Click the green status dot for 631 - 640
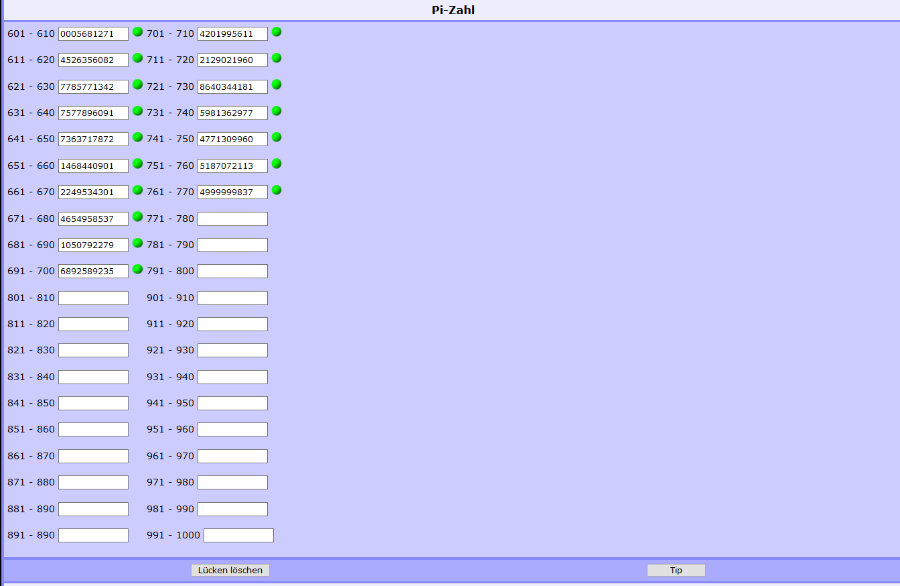 tap(138, 111)
